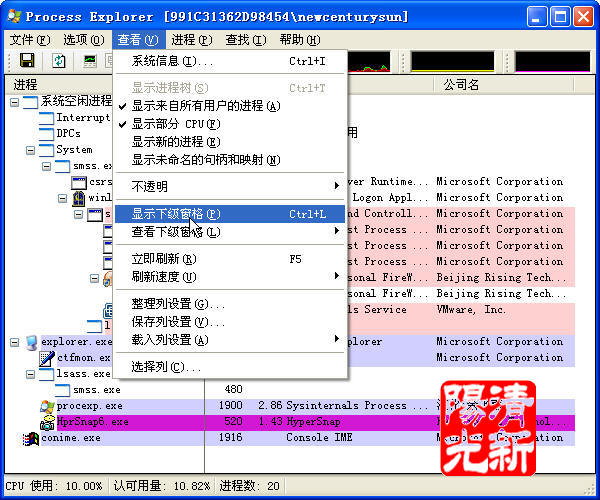Collapse the System tree node

[31, 150]
